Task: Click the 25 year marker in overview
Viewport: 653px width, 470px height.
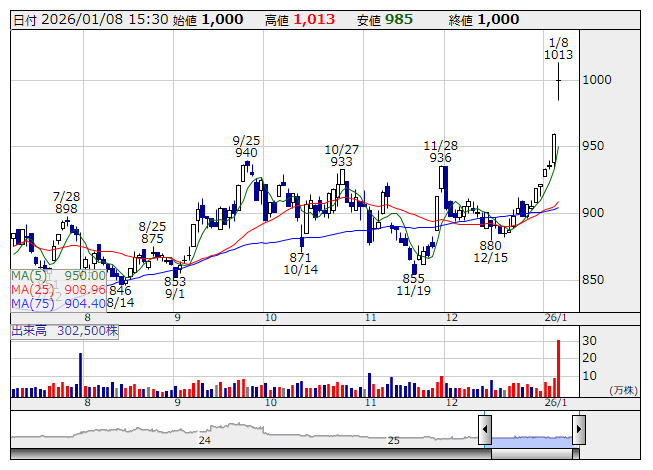Action: pyautogui.click(x=394, y=440)
